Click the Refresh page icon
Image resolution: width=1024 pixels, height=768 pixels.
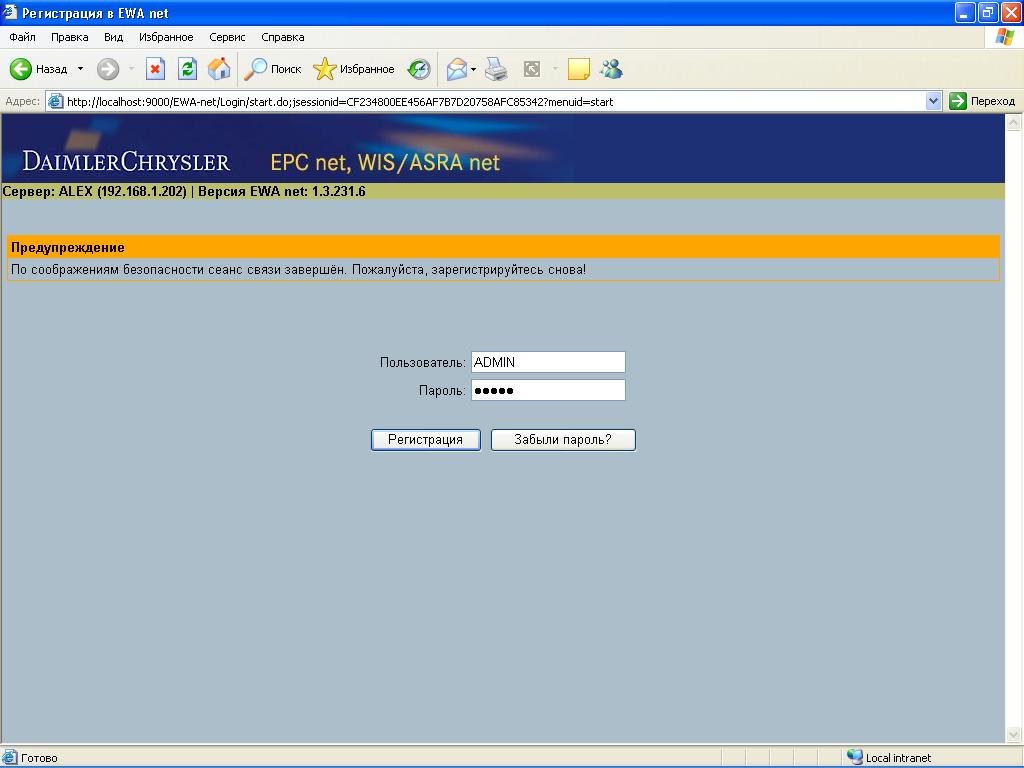coord(187,69)
